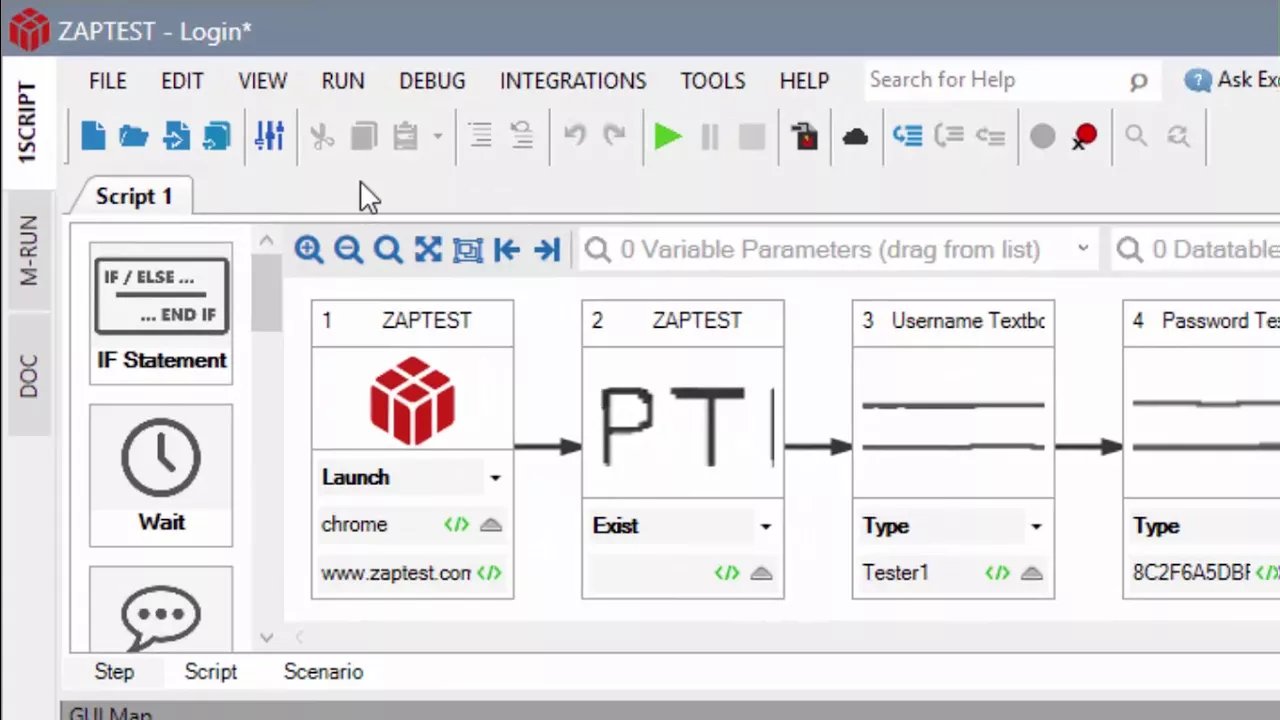Click the Copy icon in the toolbar
The image size is (1280, 720).
(x=363, y=136)
